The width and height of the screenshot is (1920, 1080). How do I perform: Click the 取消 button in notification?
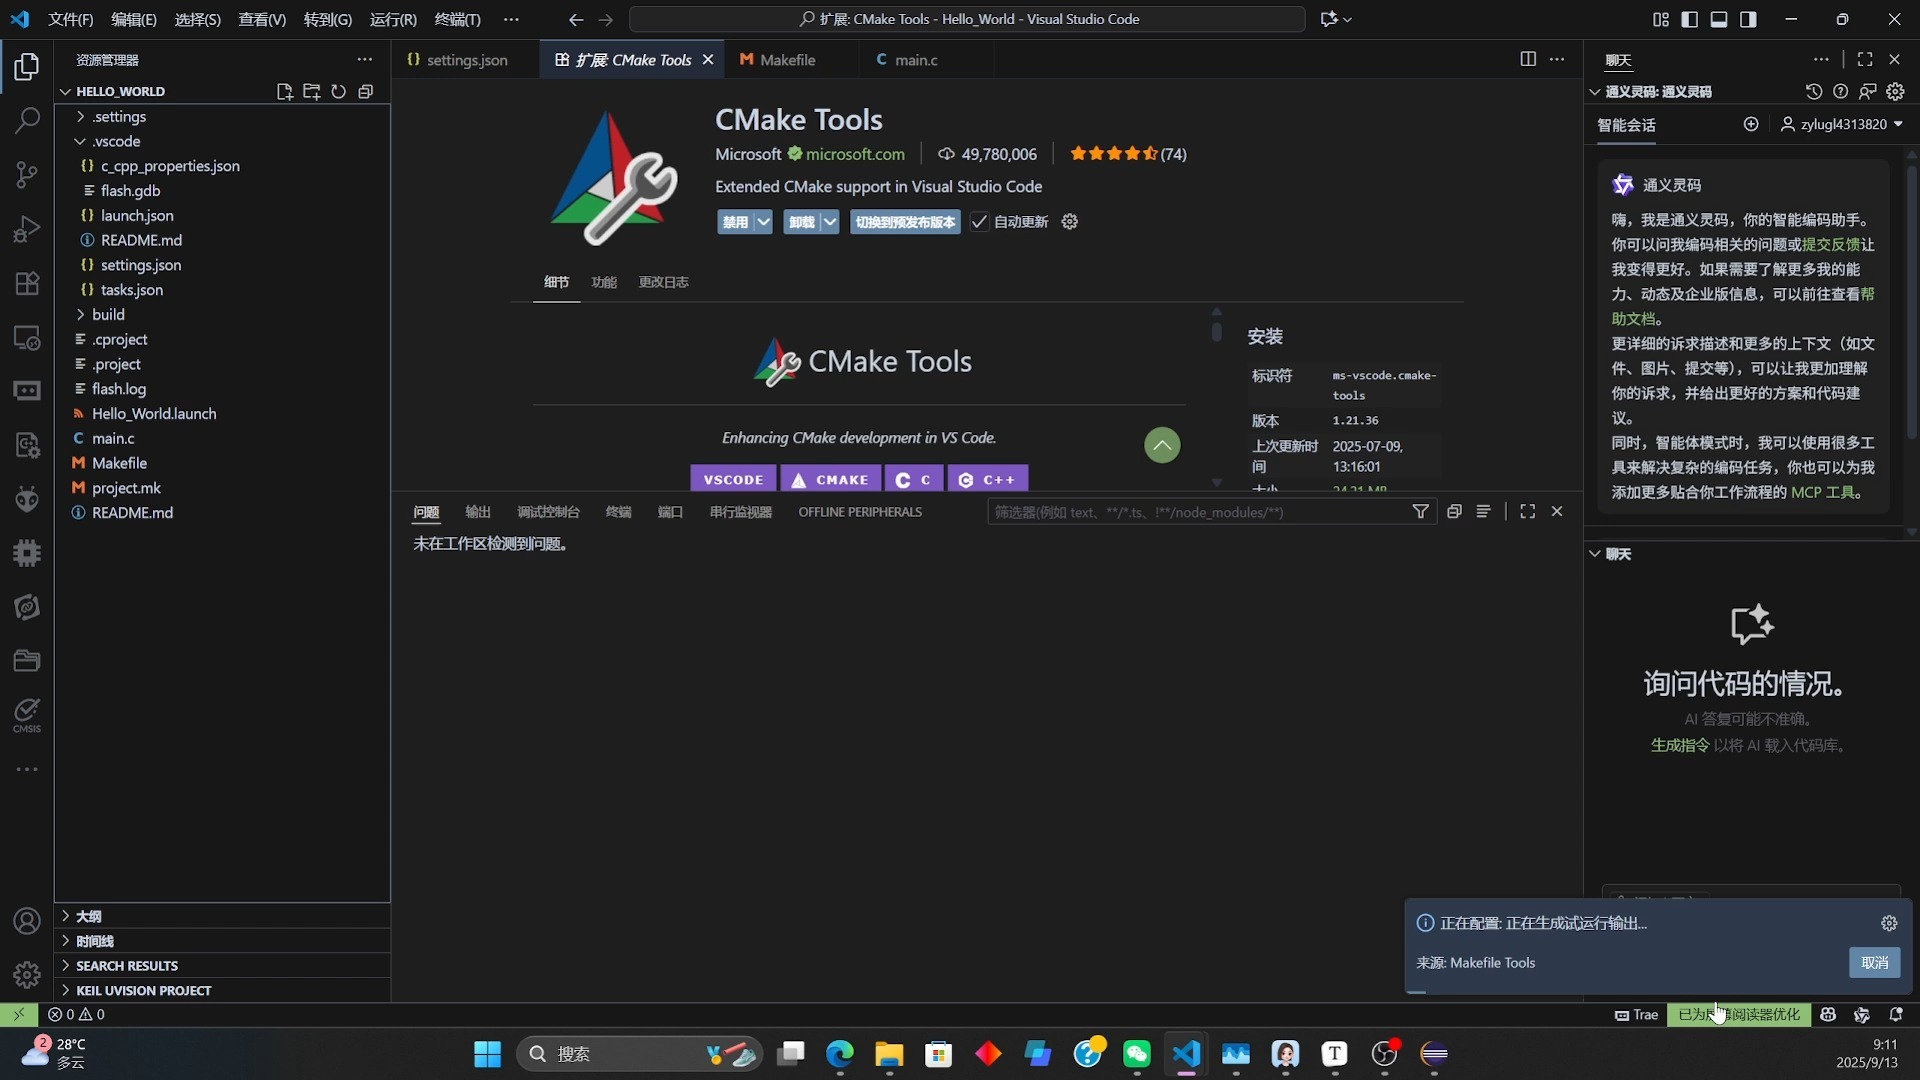(x=1875, y=963)
